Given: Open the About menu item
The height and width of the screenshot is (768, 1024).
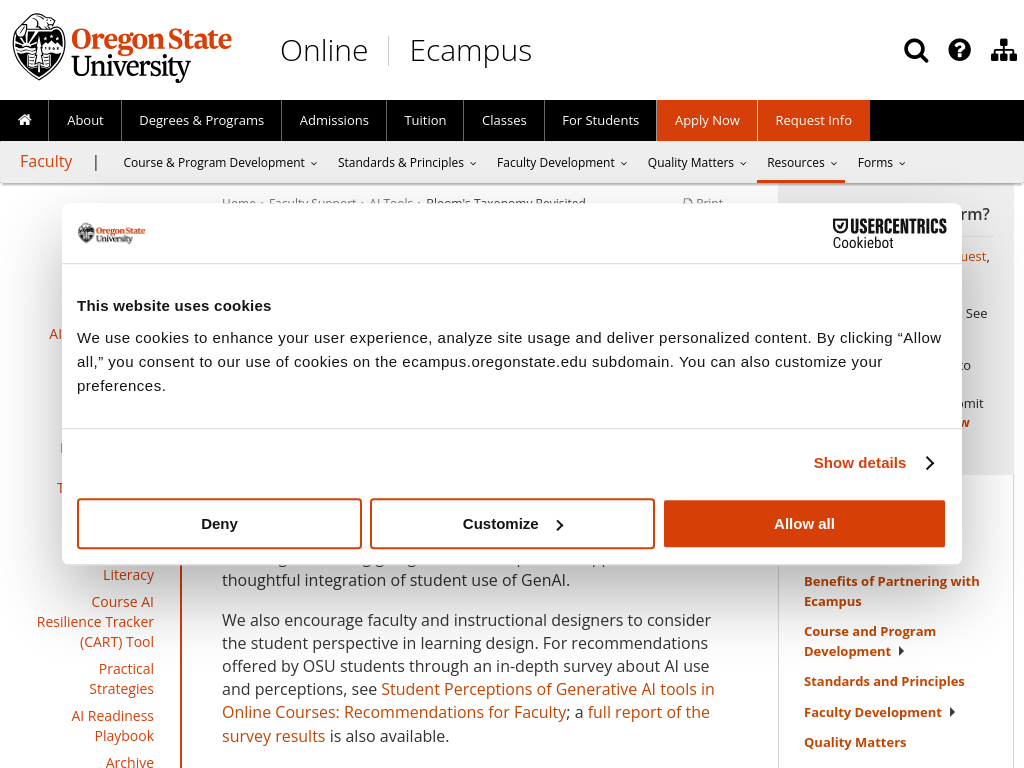Looking at the screenshot, I should 85,121.
